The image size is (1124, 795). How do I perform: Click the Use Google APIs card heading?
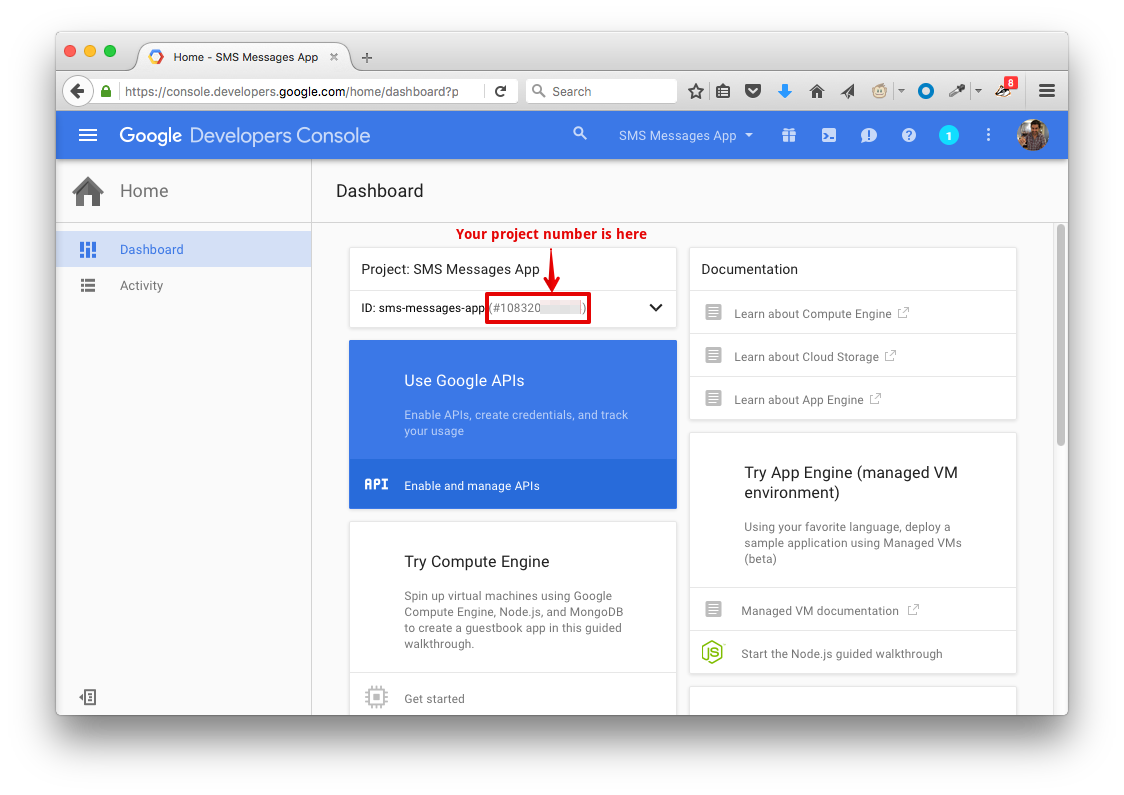coord(464,381)
